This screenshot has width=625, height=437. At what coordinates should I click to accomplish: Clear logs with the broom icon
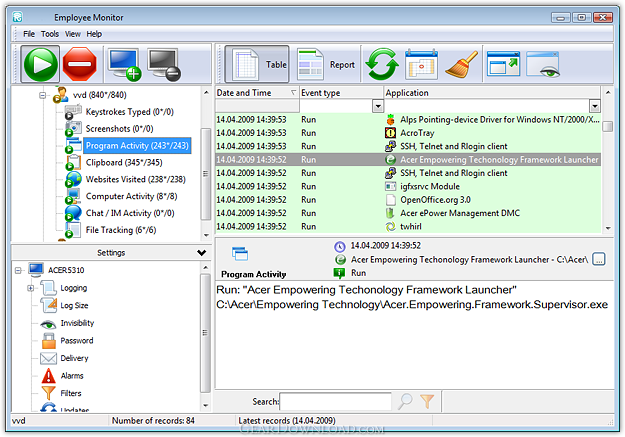[461, 64]
